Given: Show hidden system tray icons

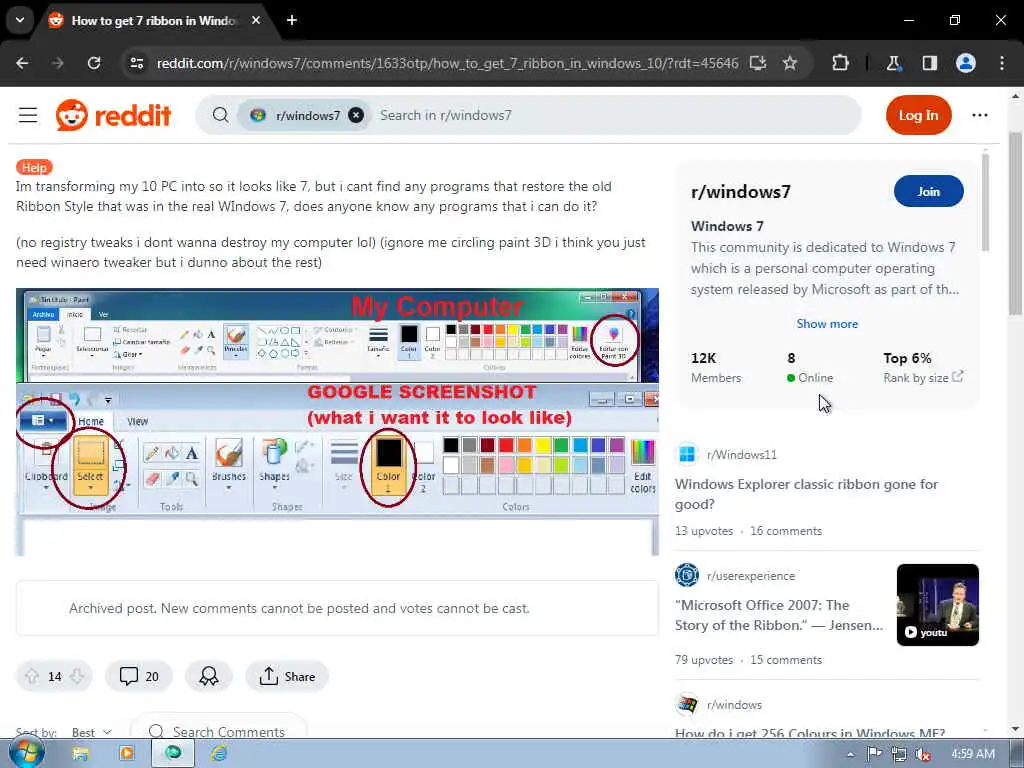Looking at the screenshot, I should click(x=850, y=754).
